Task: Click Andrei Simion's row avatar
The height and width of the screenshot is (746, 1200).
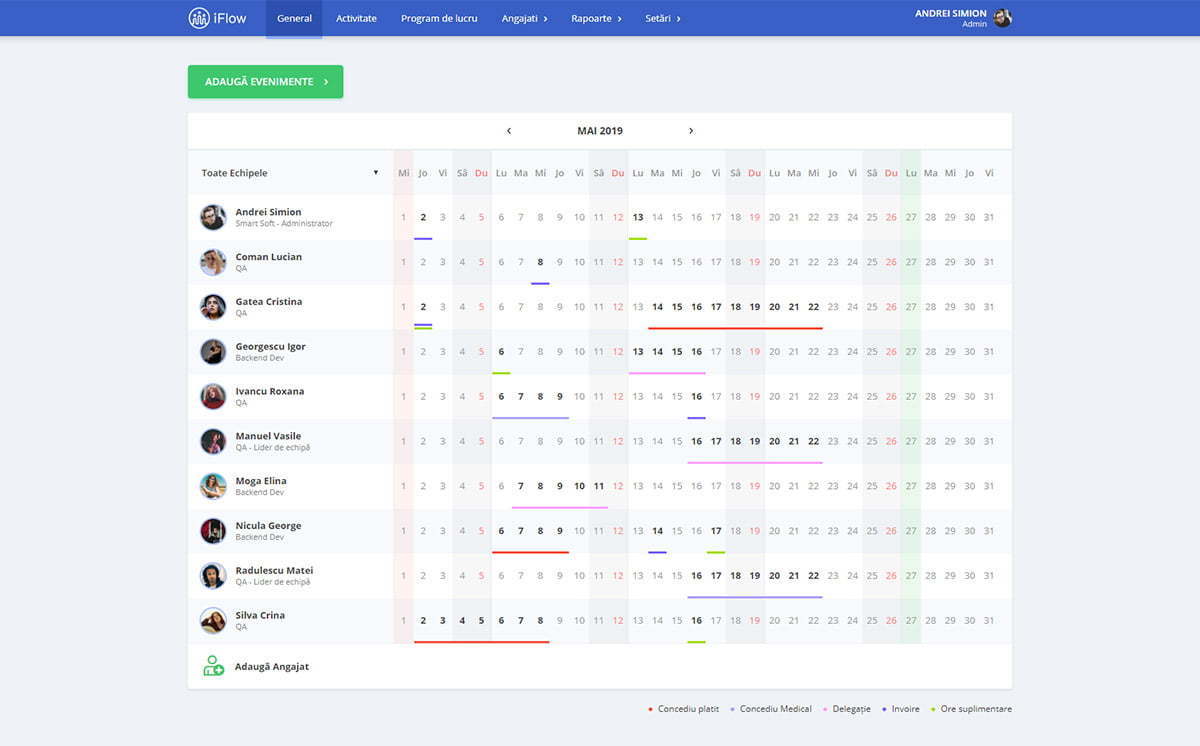Action: point(213,217)
